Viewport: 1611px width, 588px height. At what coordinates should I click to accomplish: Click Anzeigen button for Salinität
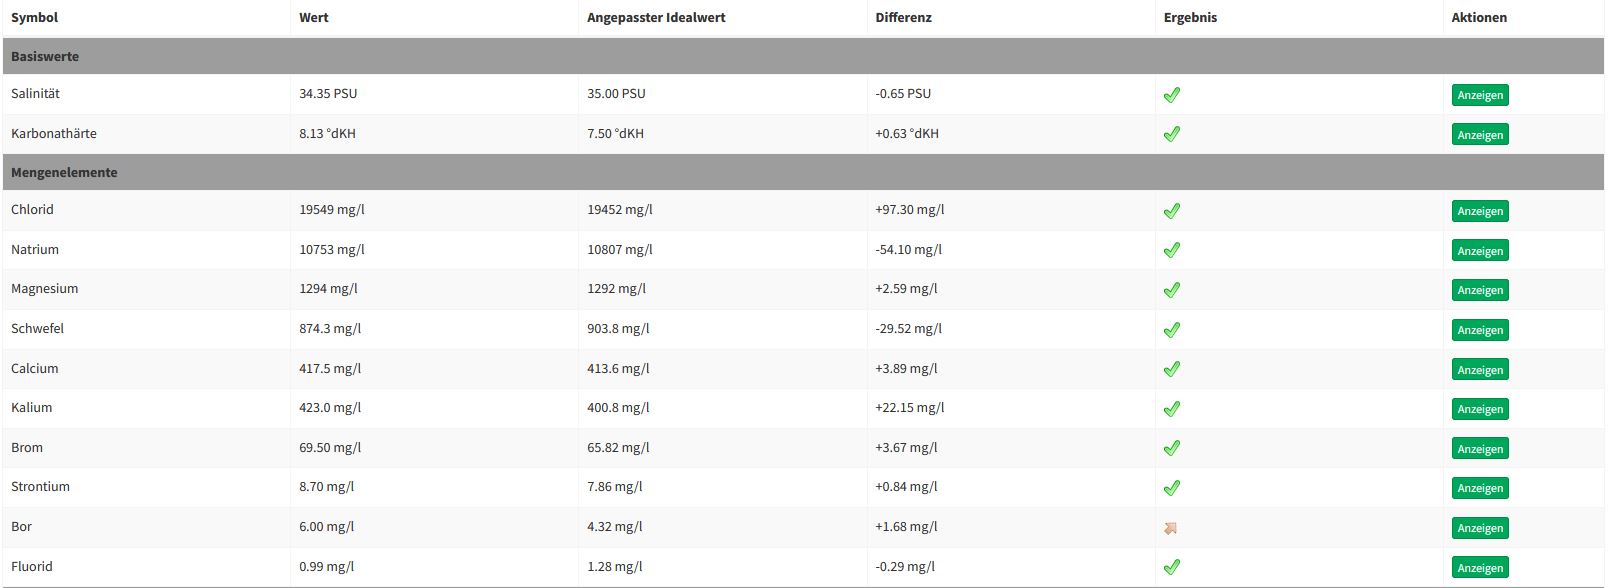(1480, 95)
